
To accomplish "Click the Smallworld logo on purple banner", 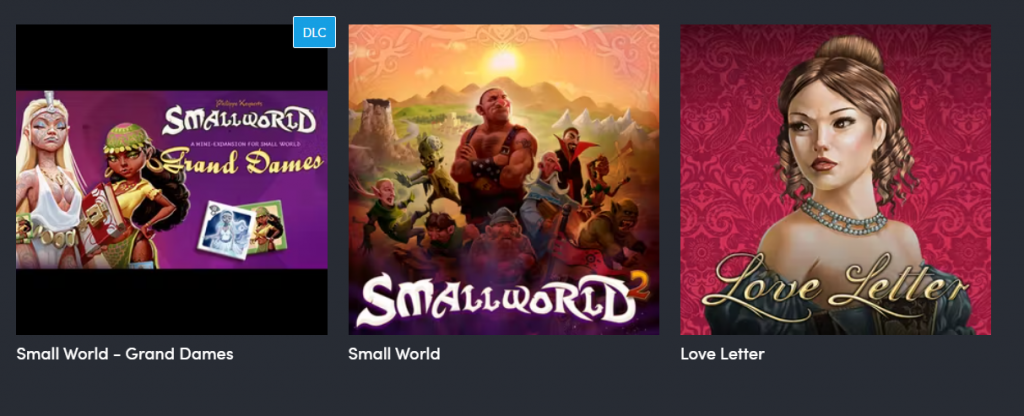I will click(x=238, y=121).
